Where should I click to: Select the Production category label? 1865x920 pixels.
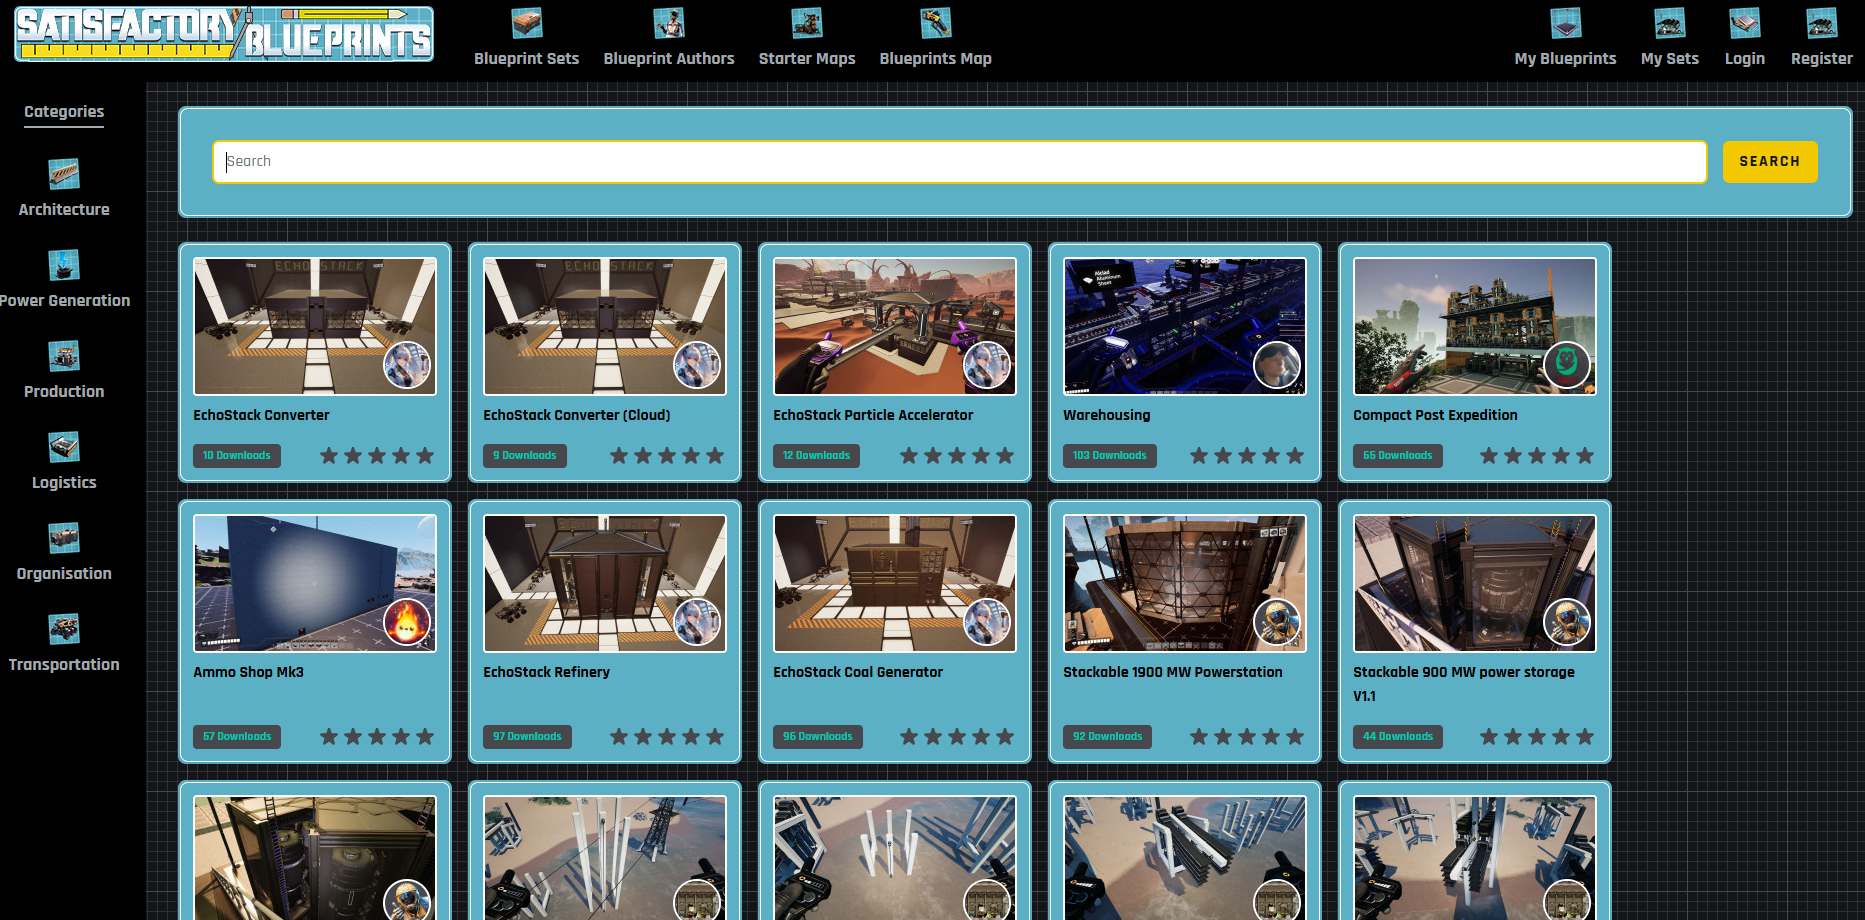tap(64, 392)
